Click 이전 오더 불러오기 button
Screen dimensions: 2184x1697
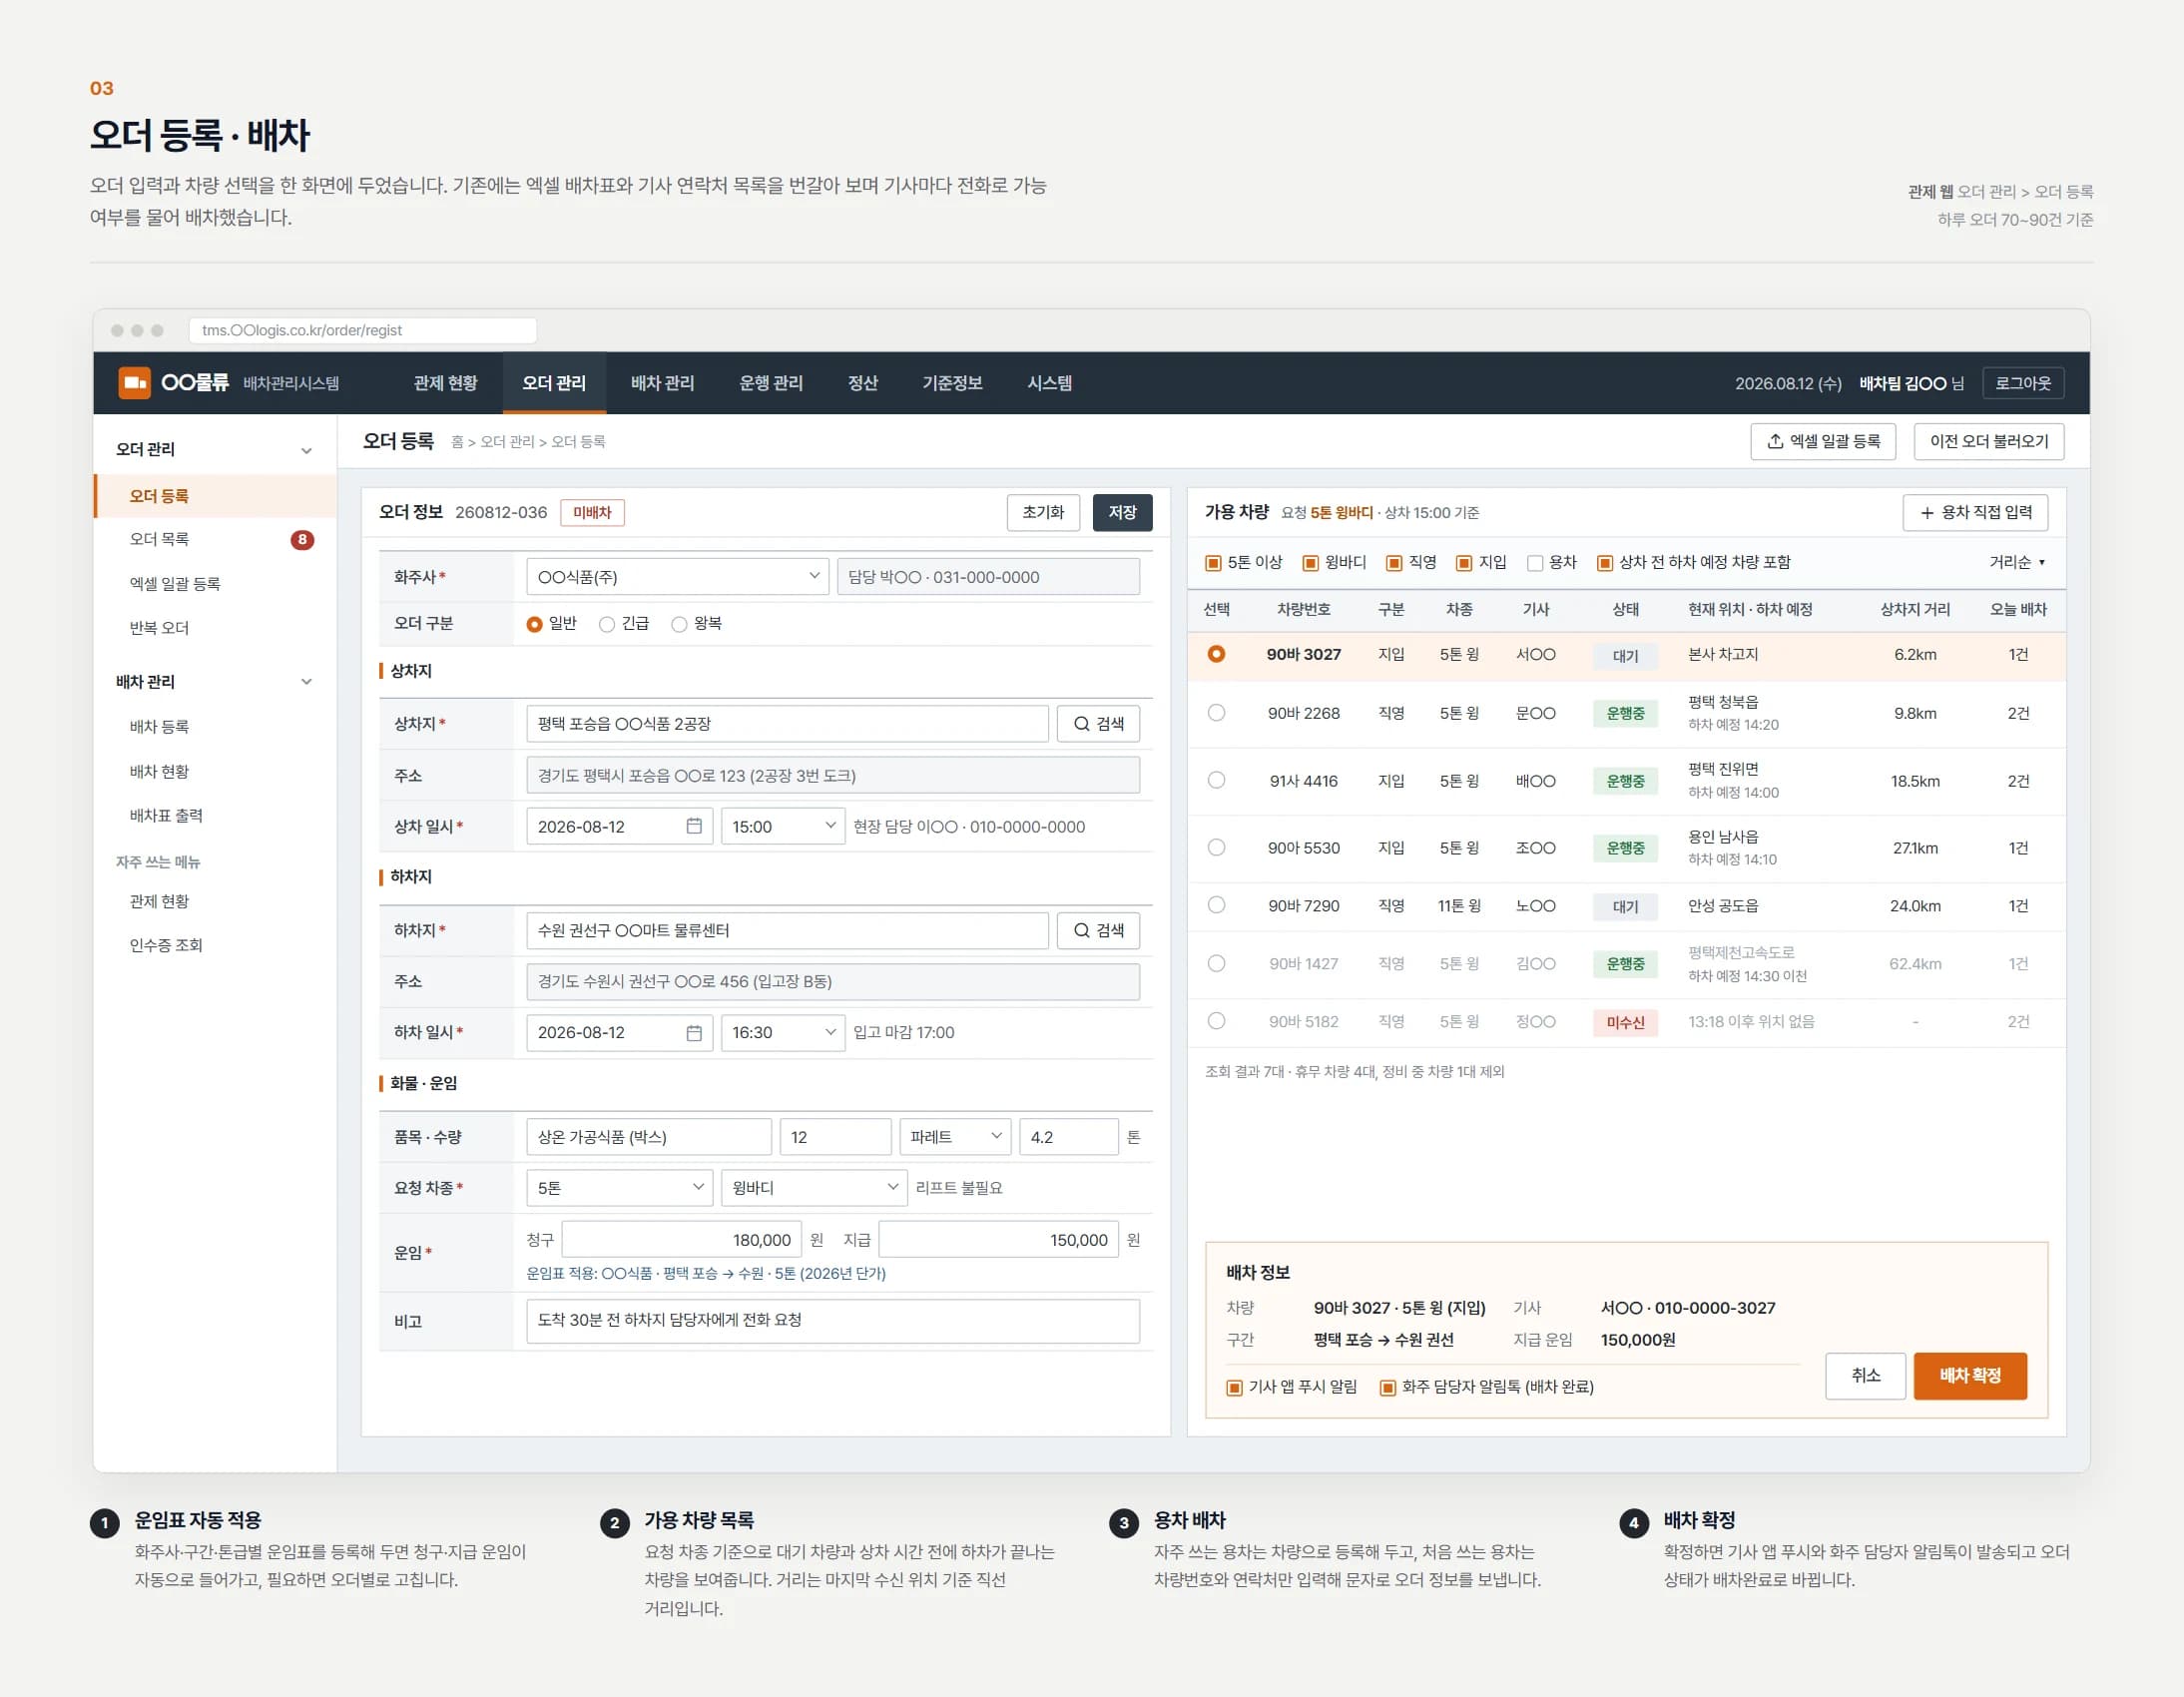pos(1988,441)
